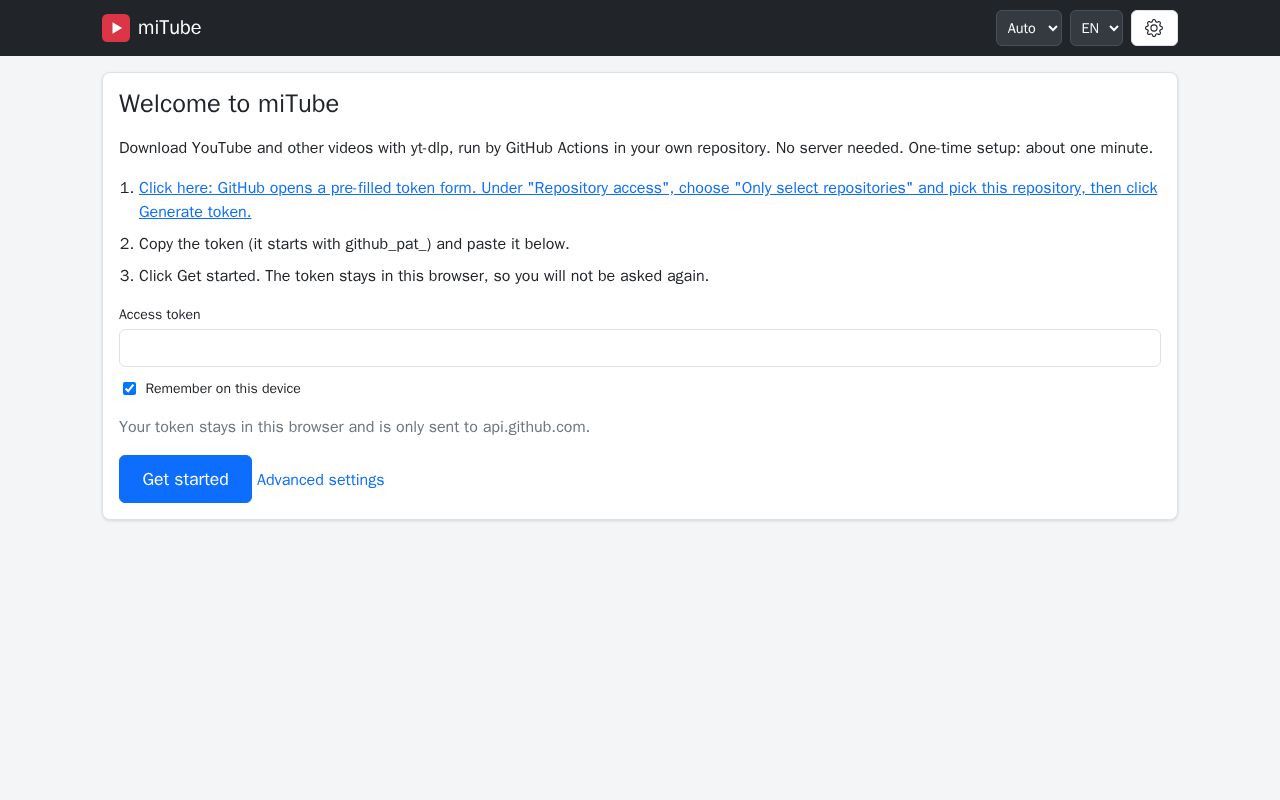Open the Advanced settings link

[x=320, y=480]
